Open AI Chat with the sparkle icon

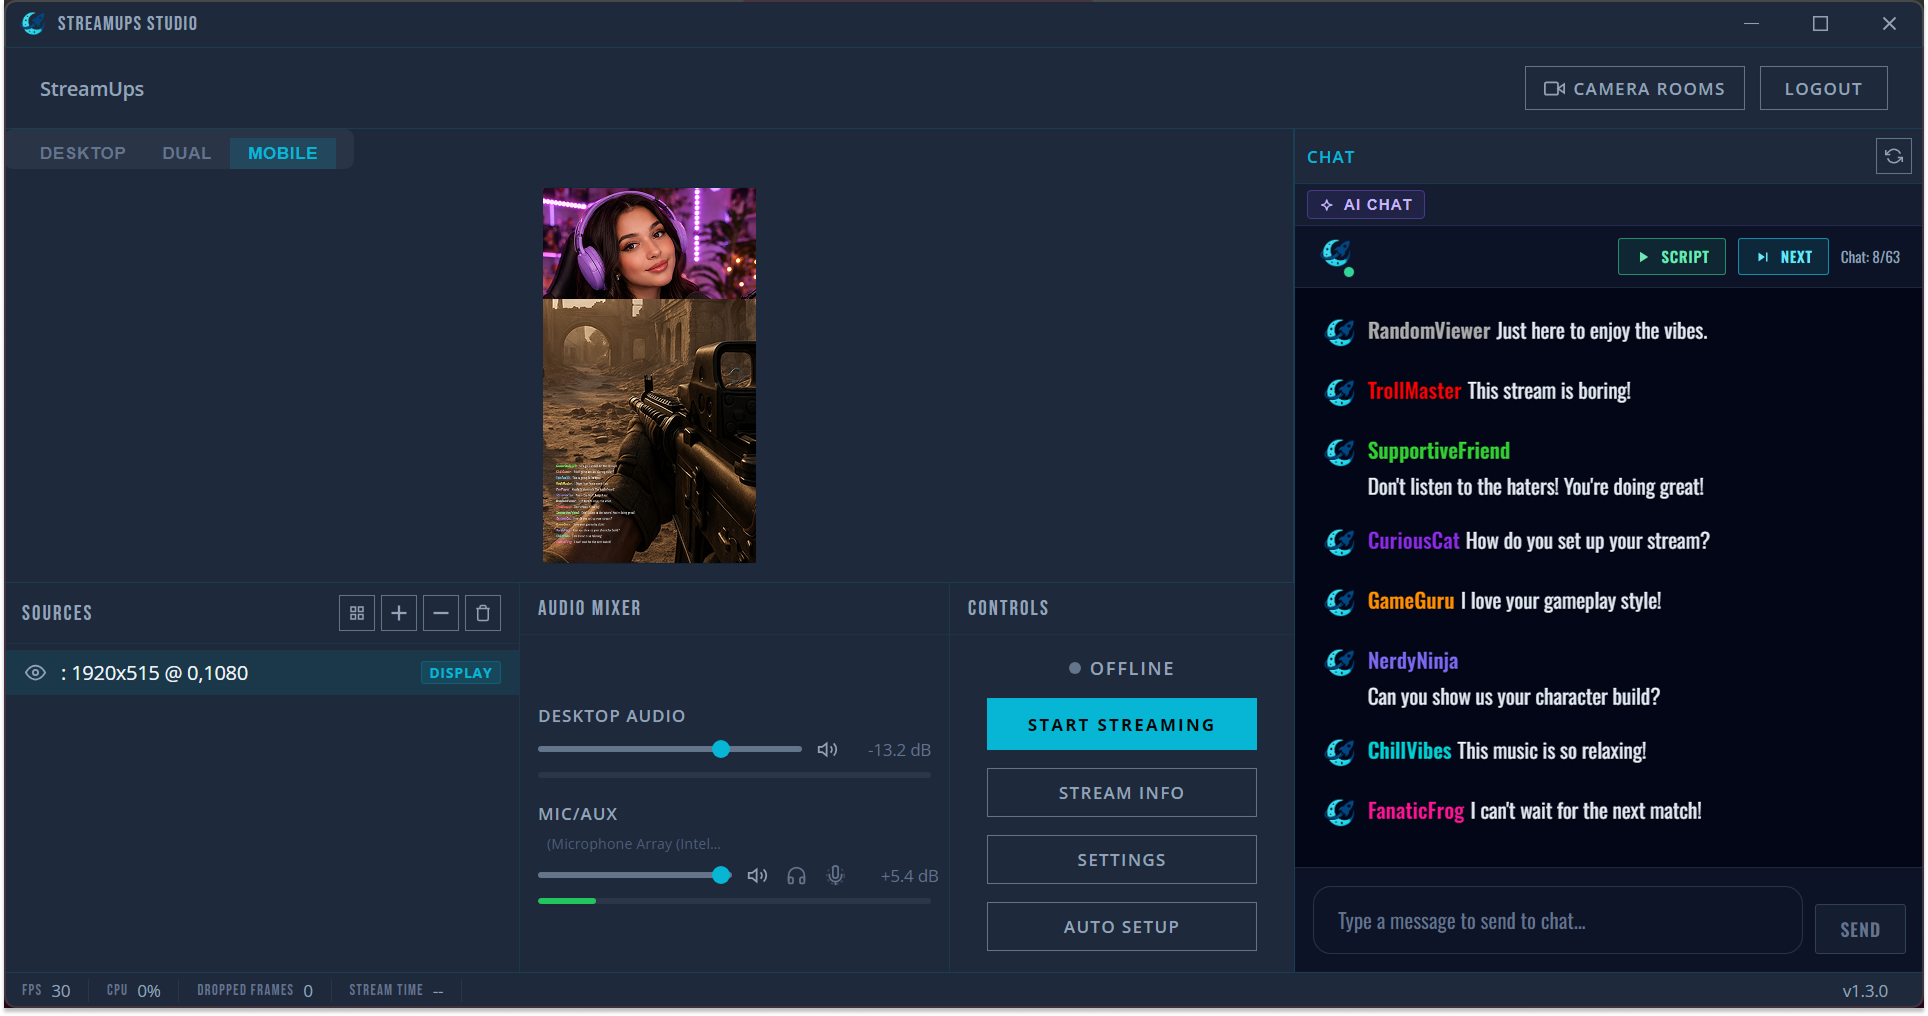(x=1328, y=204)
